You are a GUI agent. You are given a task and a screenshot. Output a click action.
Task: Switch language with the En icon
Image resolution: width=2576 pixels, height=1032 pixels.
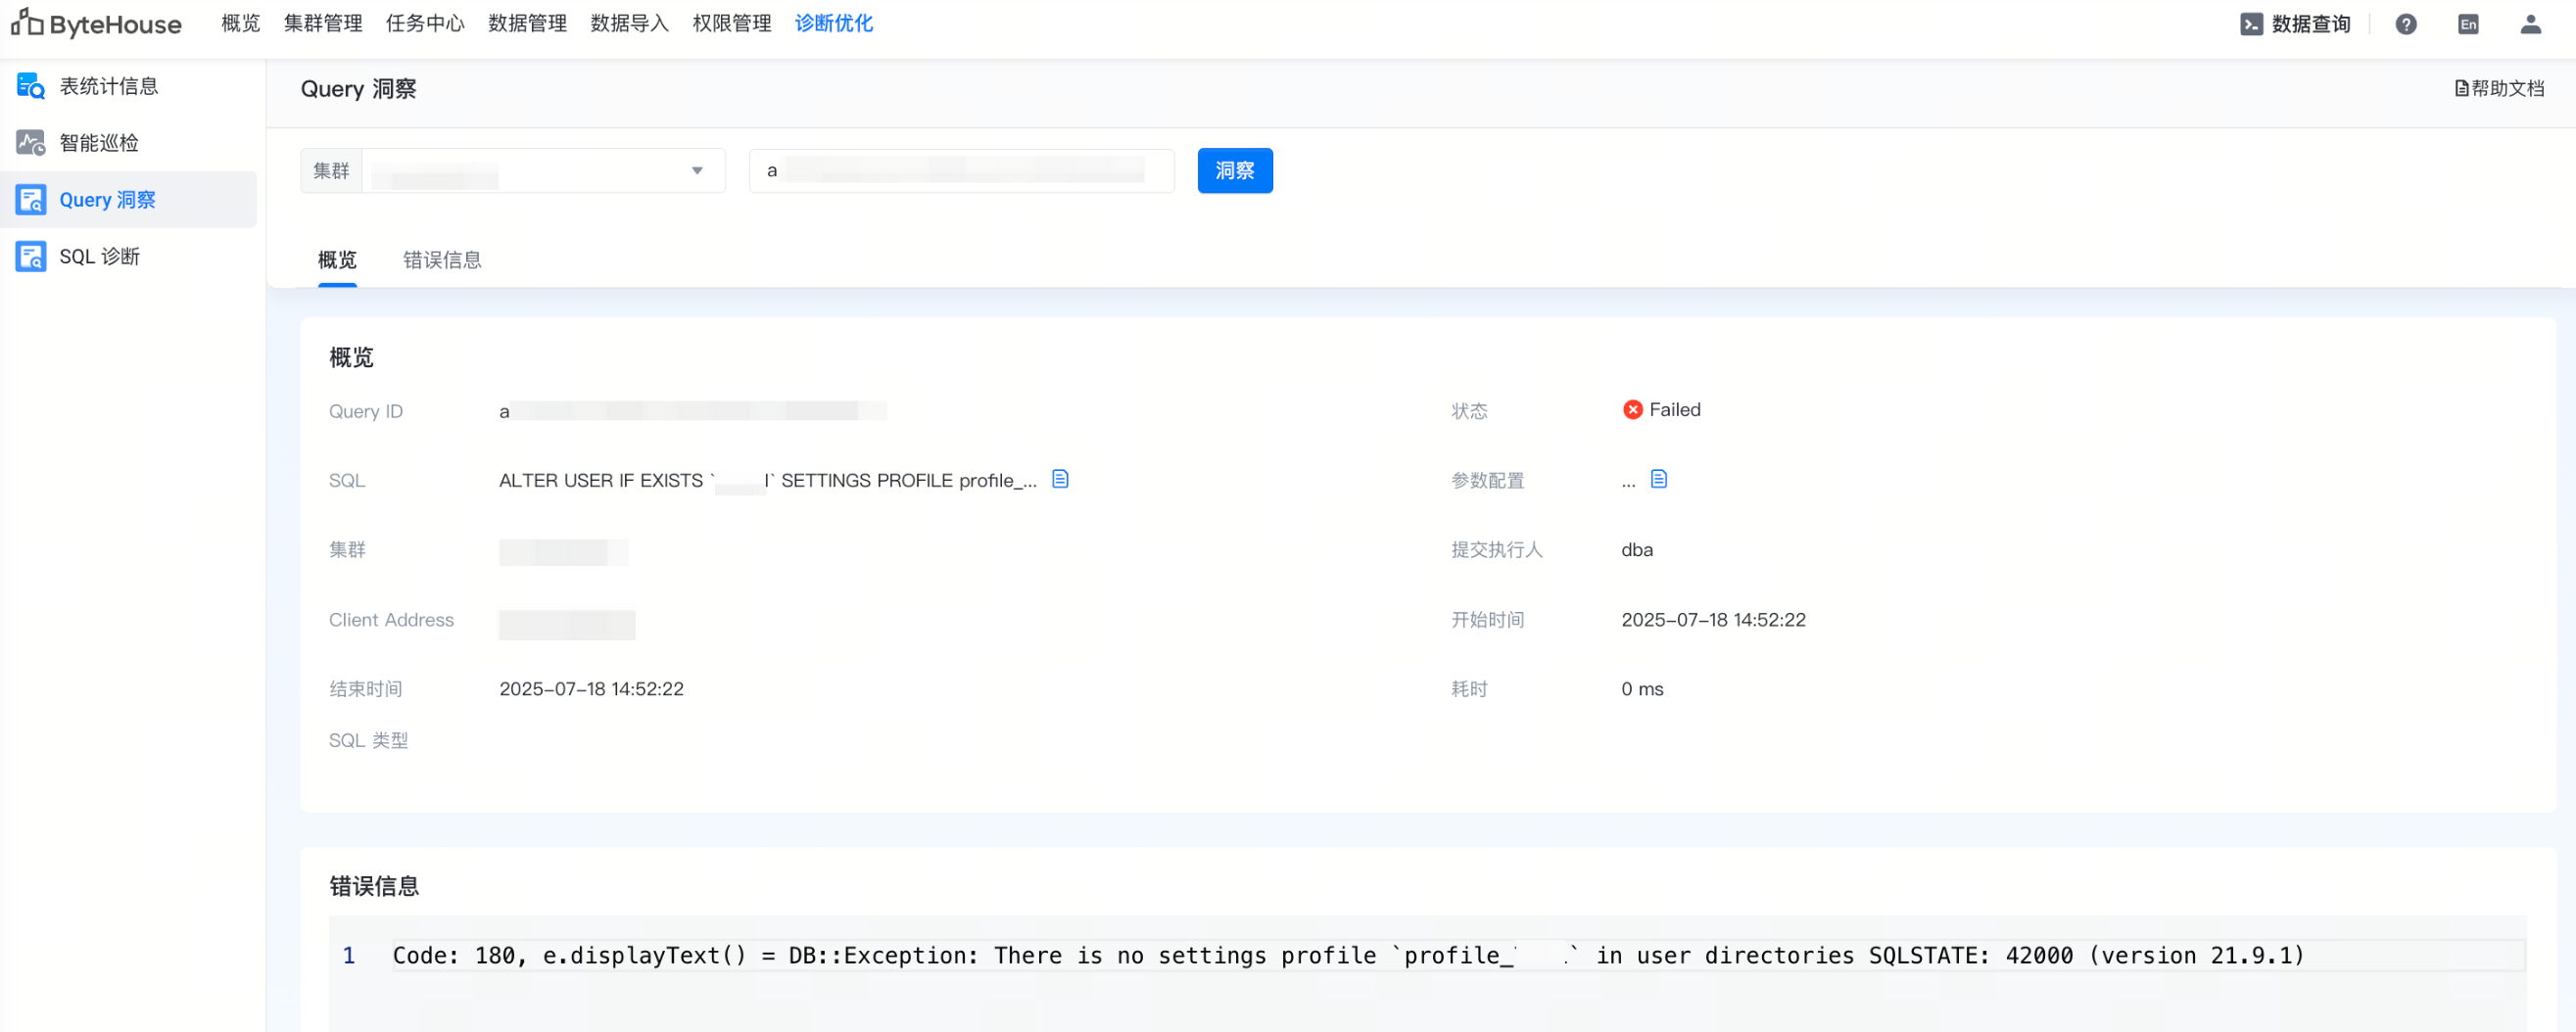click(x=2467, y=24)
